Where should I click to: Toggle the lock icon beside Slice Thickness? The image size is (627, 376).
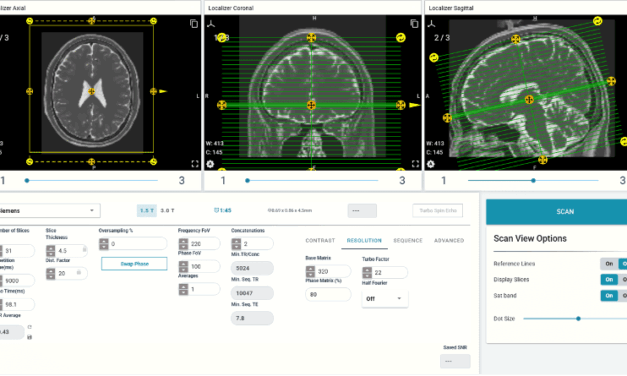click(x=84, y=250)
